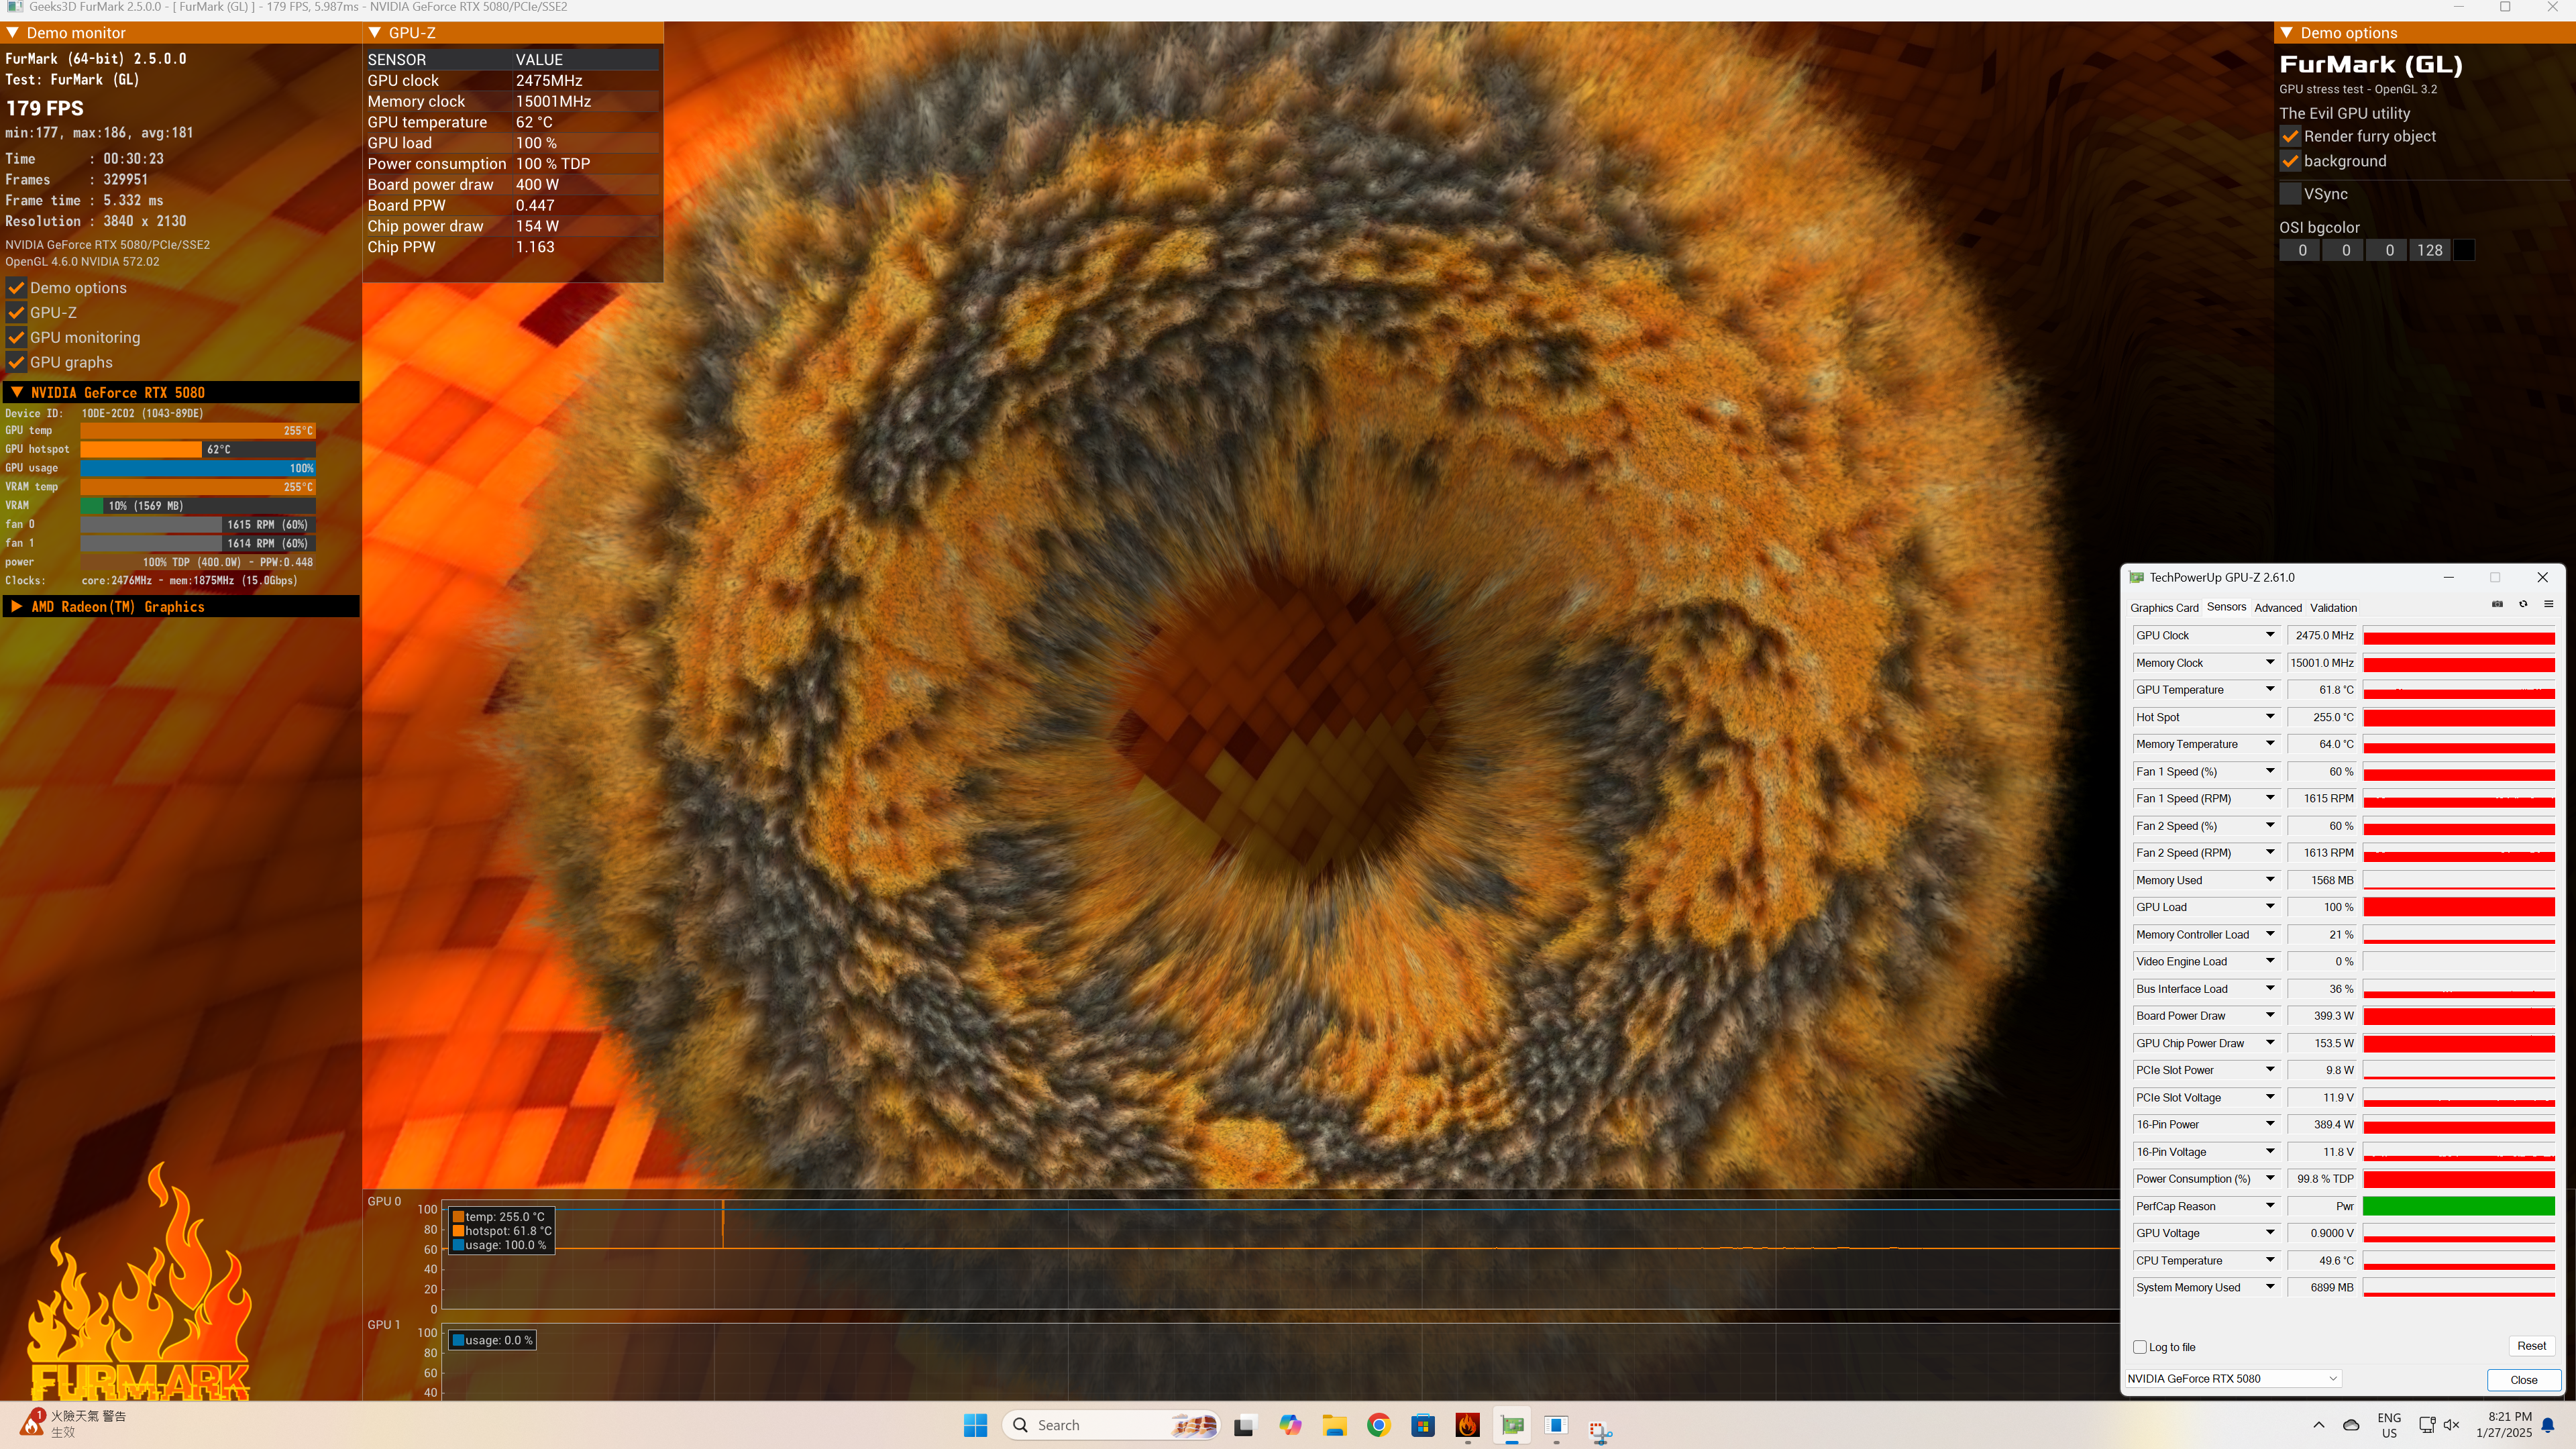Image resolution: width=2576 pixels, height=1449 pixels.
Task: Switch to FurMark via its taskbar icon
Action: 1467,1425
